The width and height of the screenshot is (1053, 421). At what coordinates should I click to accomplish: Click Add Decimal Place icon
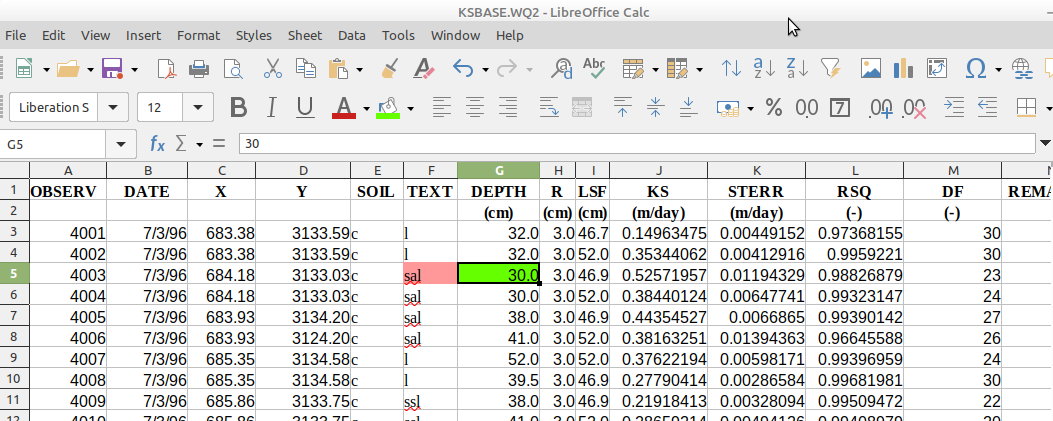pos(880,107)
